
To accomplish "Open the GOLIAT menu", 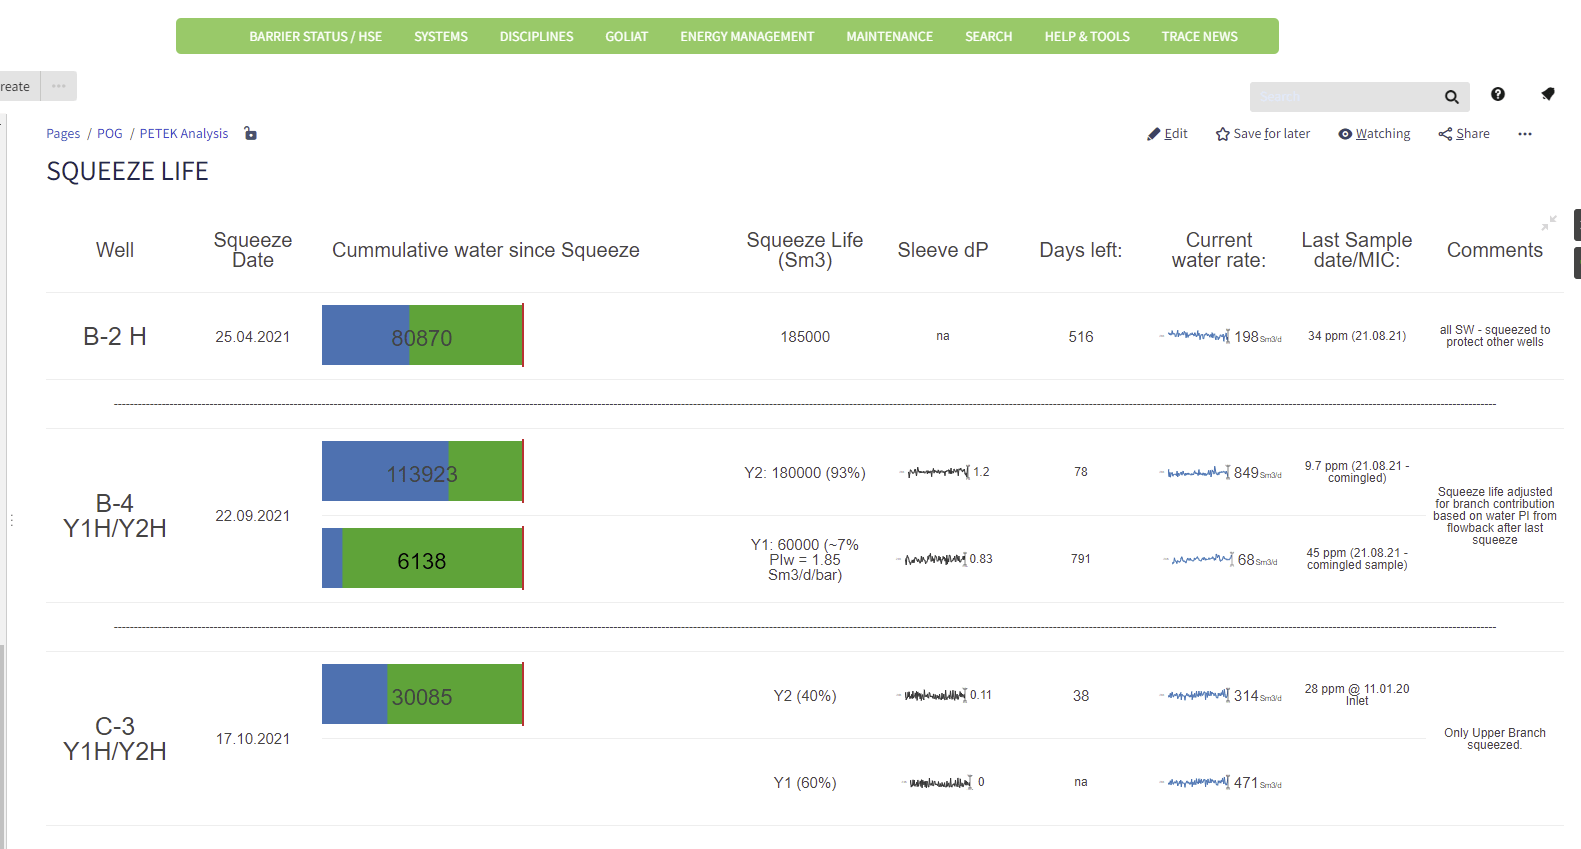I will pos(627,37).
